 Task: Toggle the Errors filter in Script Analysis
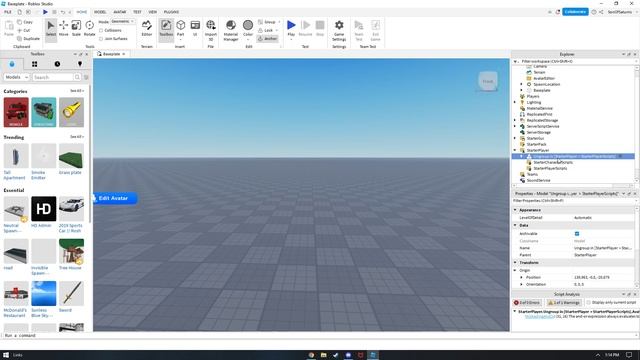[527, 302]
